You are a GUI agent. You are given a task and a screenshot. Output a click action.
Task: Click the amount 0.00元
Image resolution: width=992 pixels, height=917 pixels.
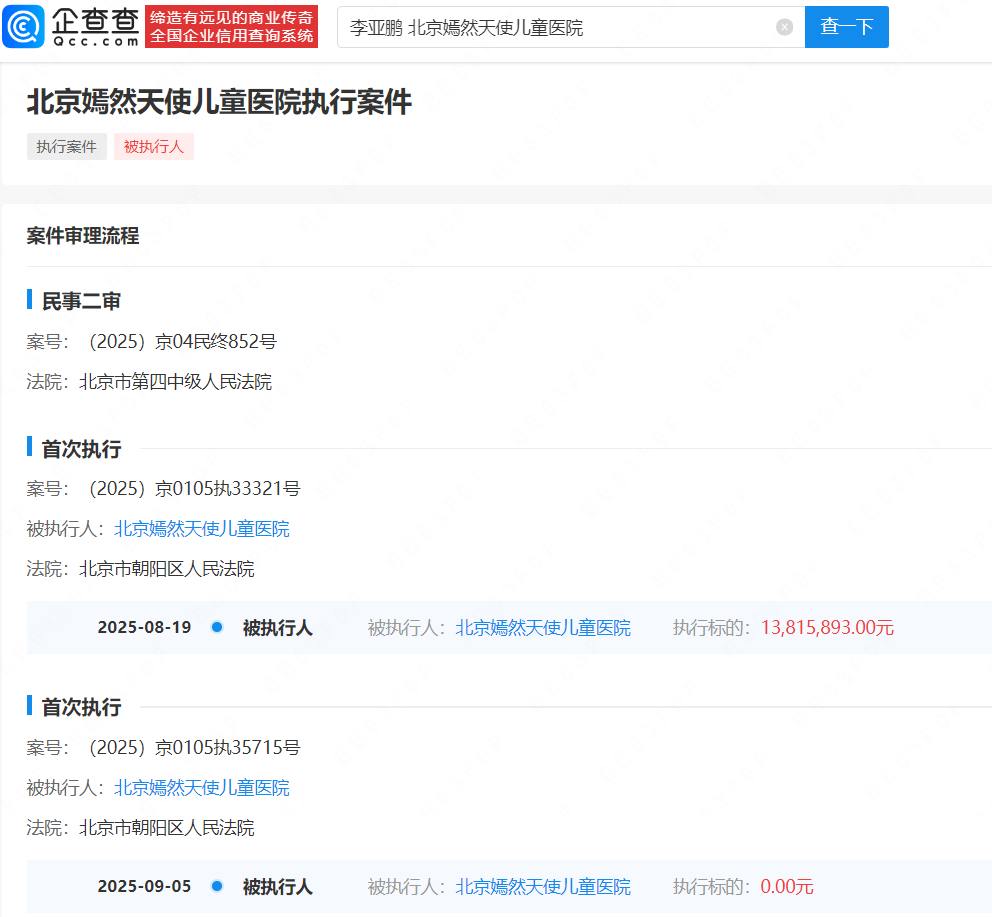[x=787, y=886]
